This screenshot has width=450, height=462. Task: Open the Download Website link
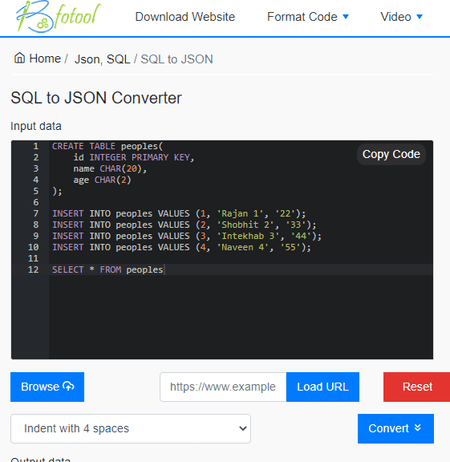[185, 17]
